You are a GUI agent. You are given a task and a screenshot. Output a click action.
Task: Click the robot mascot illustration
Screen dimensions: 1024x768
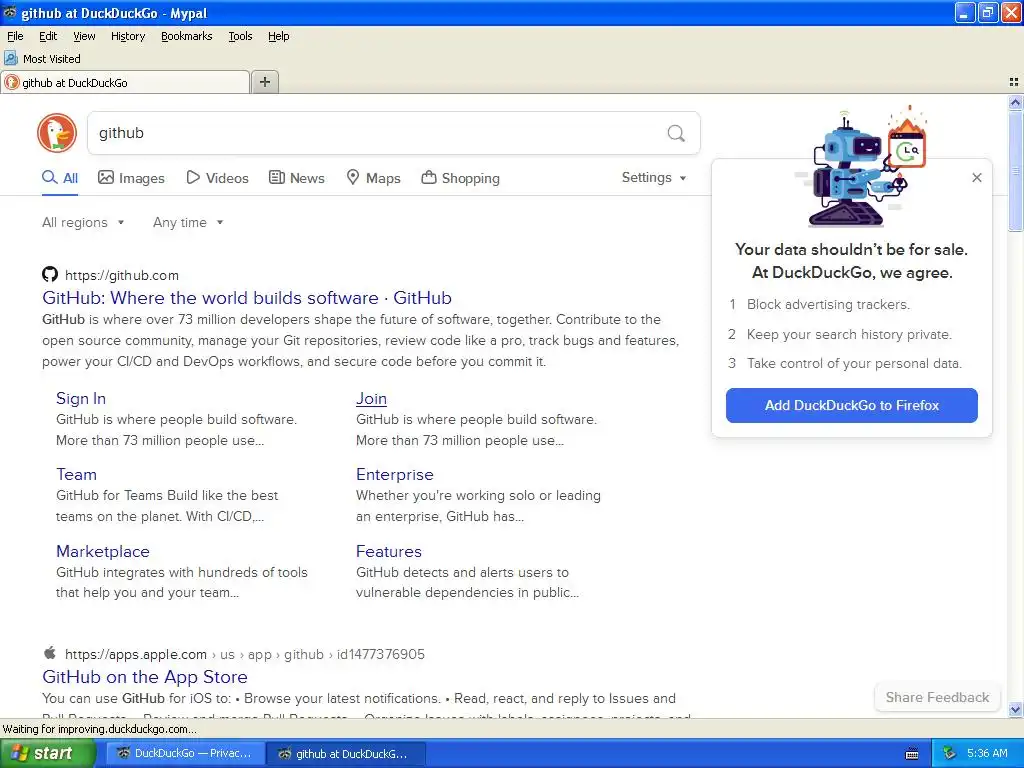pos(859,165)
